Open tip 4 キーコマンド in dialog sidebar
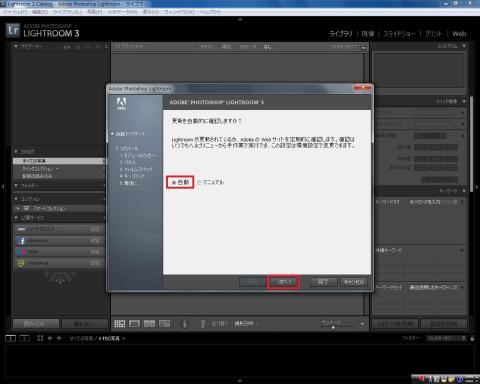This screenshot has height=384, width=480. coord(133,176)
